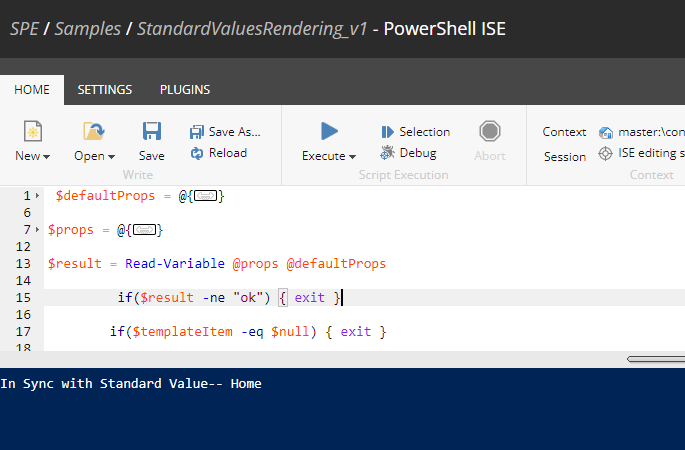
Task: Click the Selection label
Action: pos(425,132)
